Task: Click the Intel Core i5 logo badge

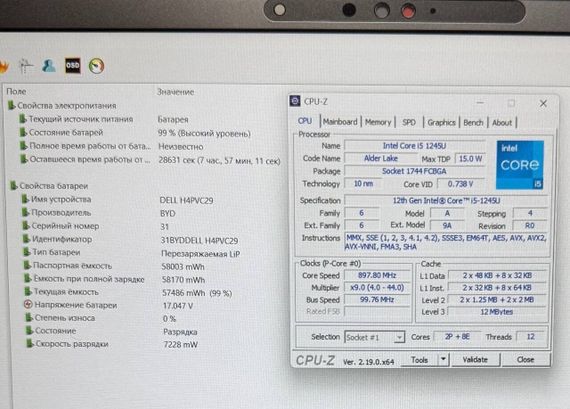Action: click(x=520, y=165)
